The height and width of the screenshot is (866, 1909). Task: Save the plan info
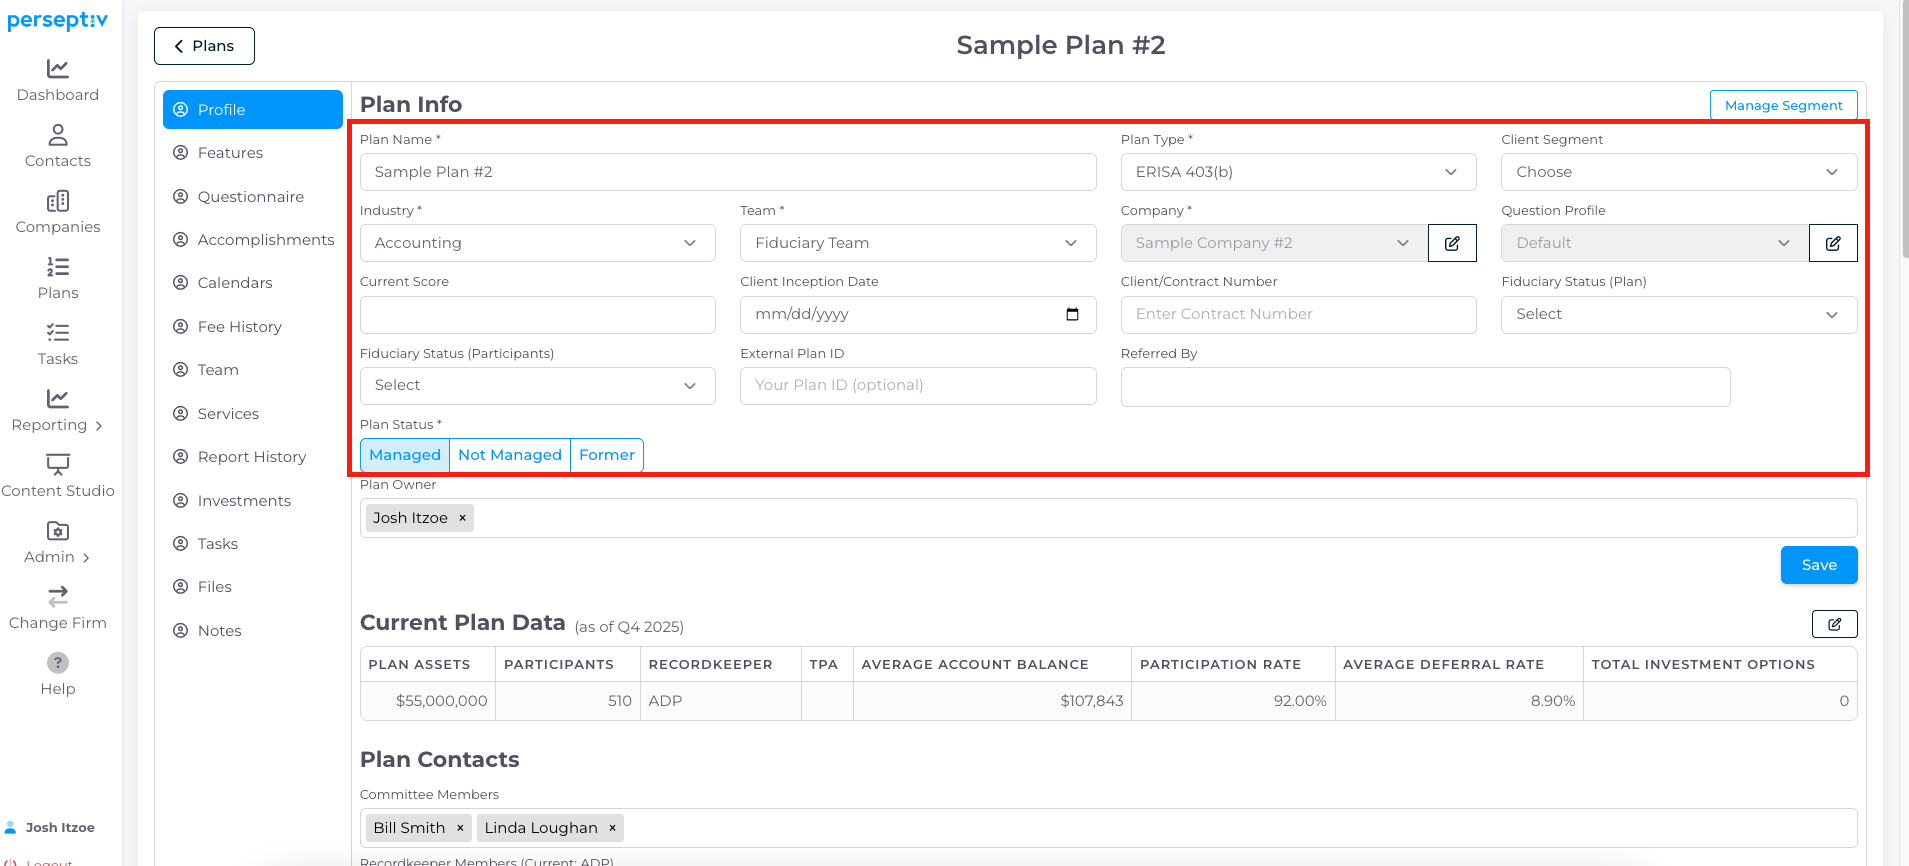[x=1819, y=565]
